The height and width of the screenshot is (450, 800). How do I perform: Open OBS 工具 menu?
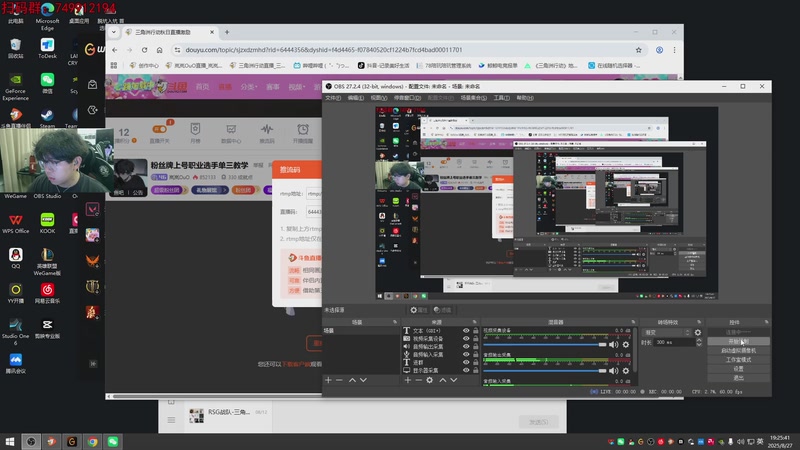501,98
